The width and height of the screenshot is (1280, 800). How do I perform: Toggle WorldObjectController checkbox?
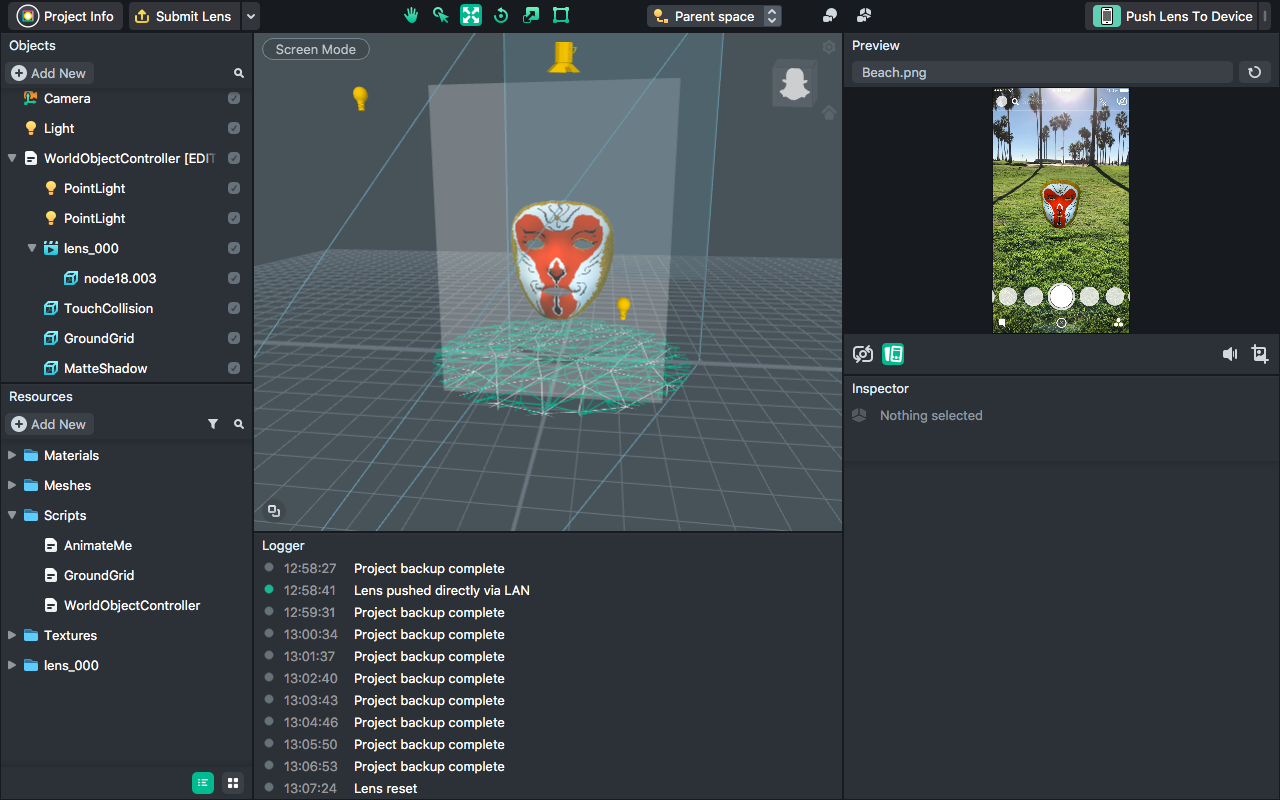click(x=233, y=158)
